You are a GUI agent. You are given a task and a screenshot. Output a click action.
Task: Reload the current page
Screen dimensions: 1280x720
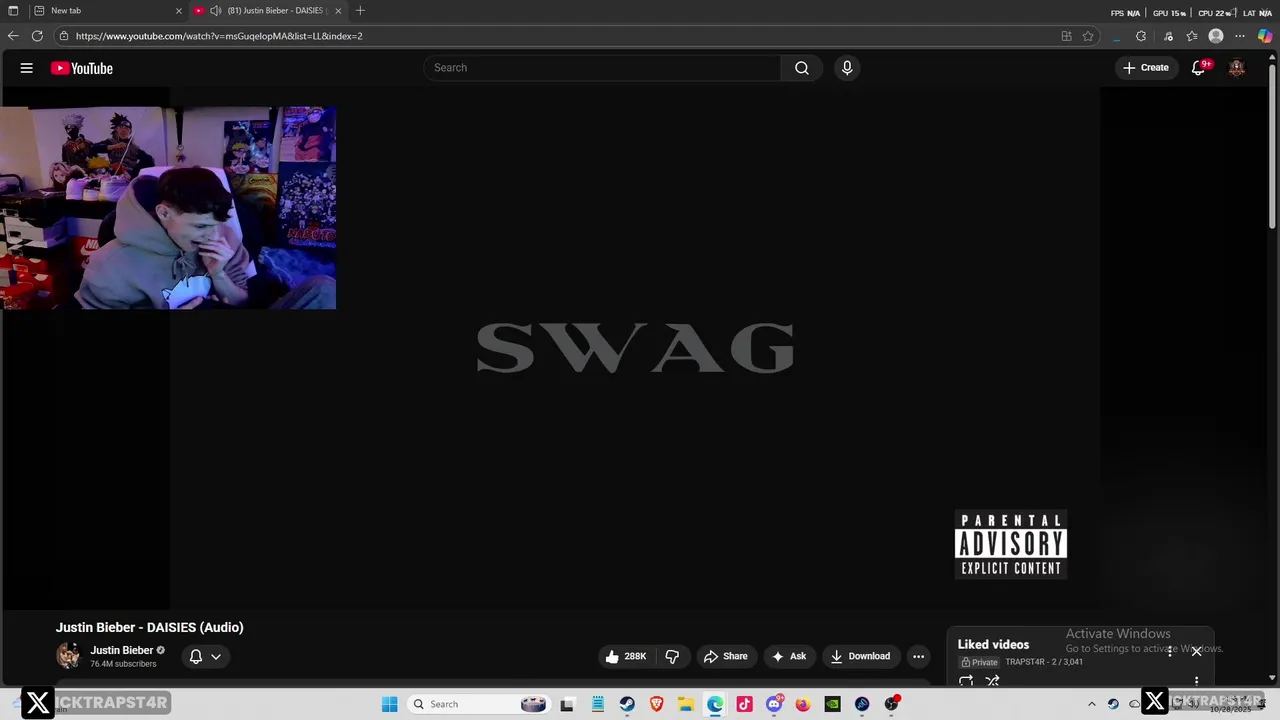coord(37,36)
